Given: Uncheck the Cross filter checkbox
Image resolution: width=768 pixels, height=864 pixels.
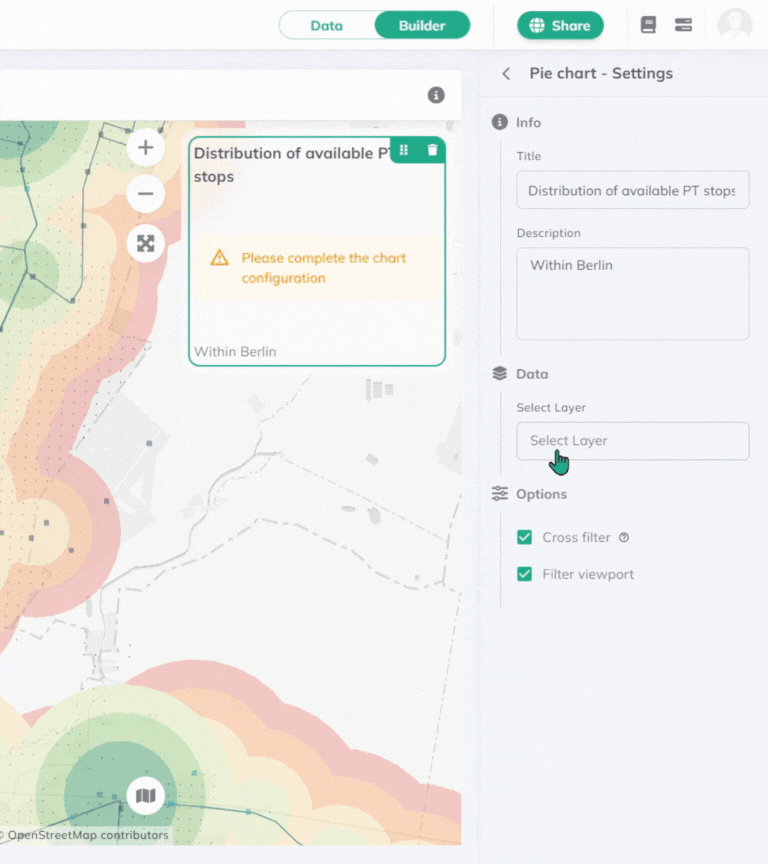Looking at the screenshot, I should 524,537.
